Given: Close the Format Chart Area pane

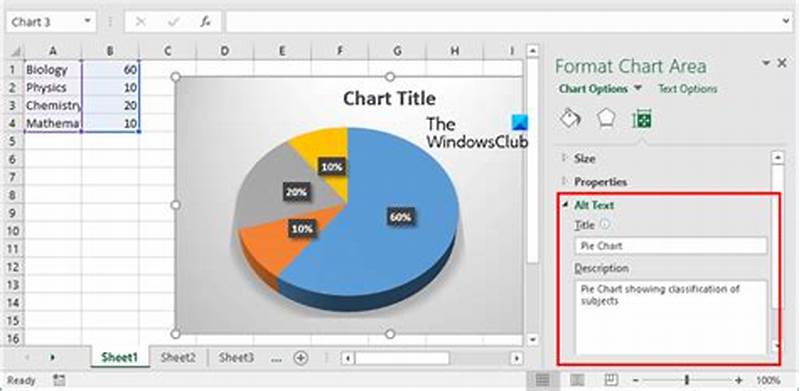Looking at the screenshot, I should point(782,63).
